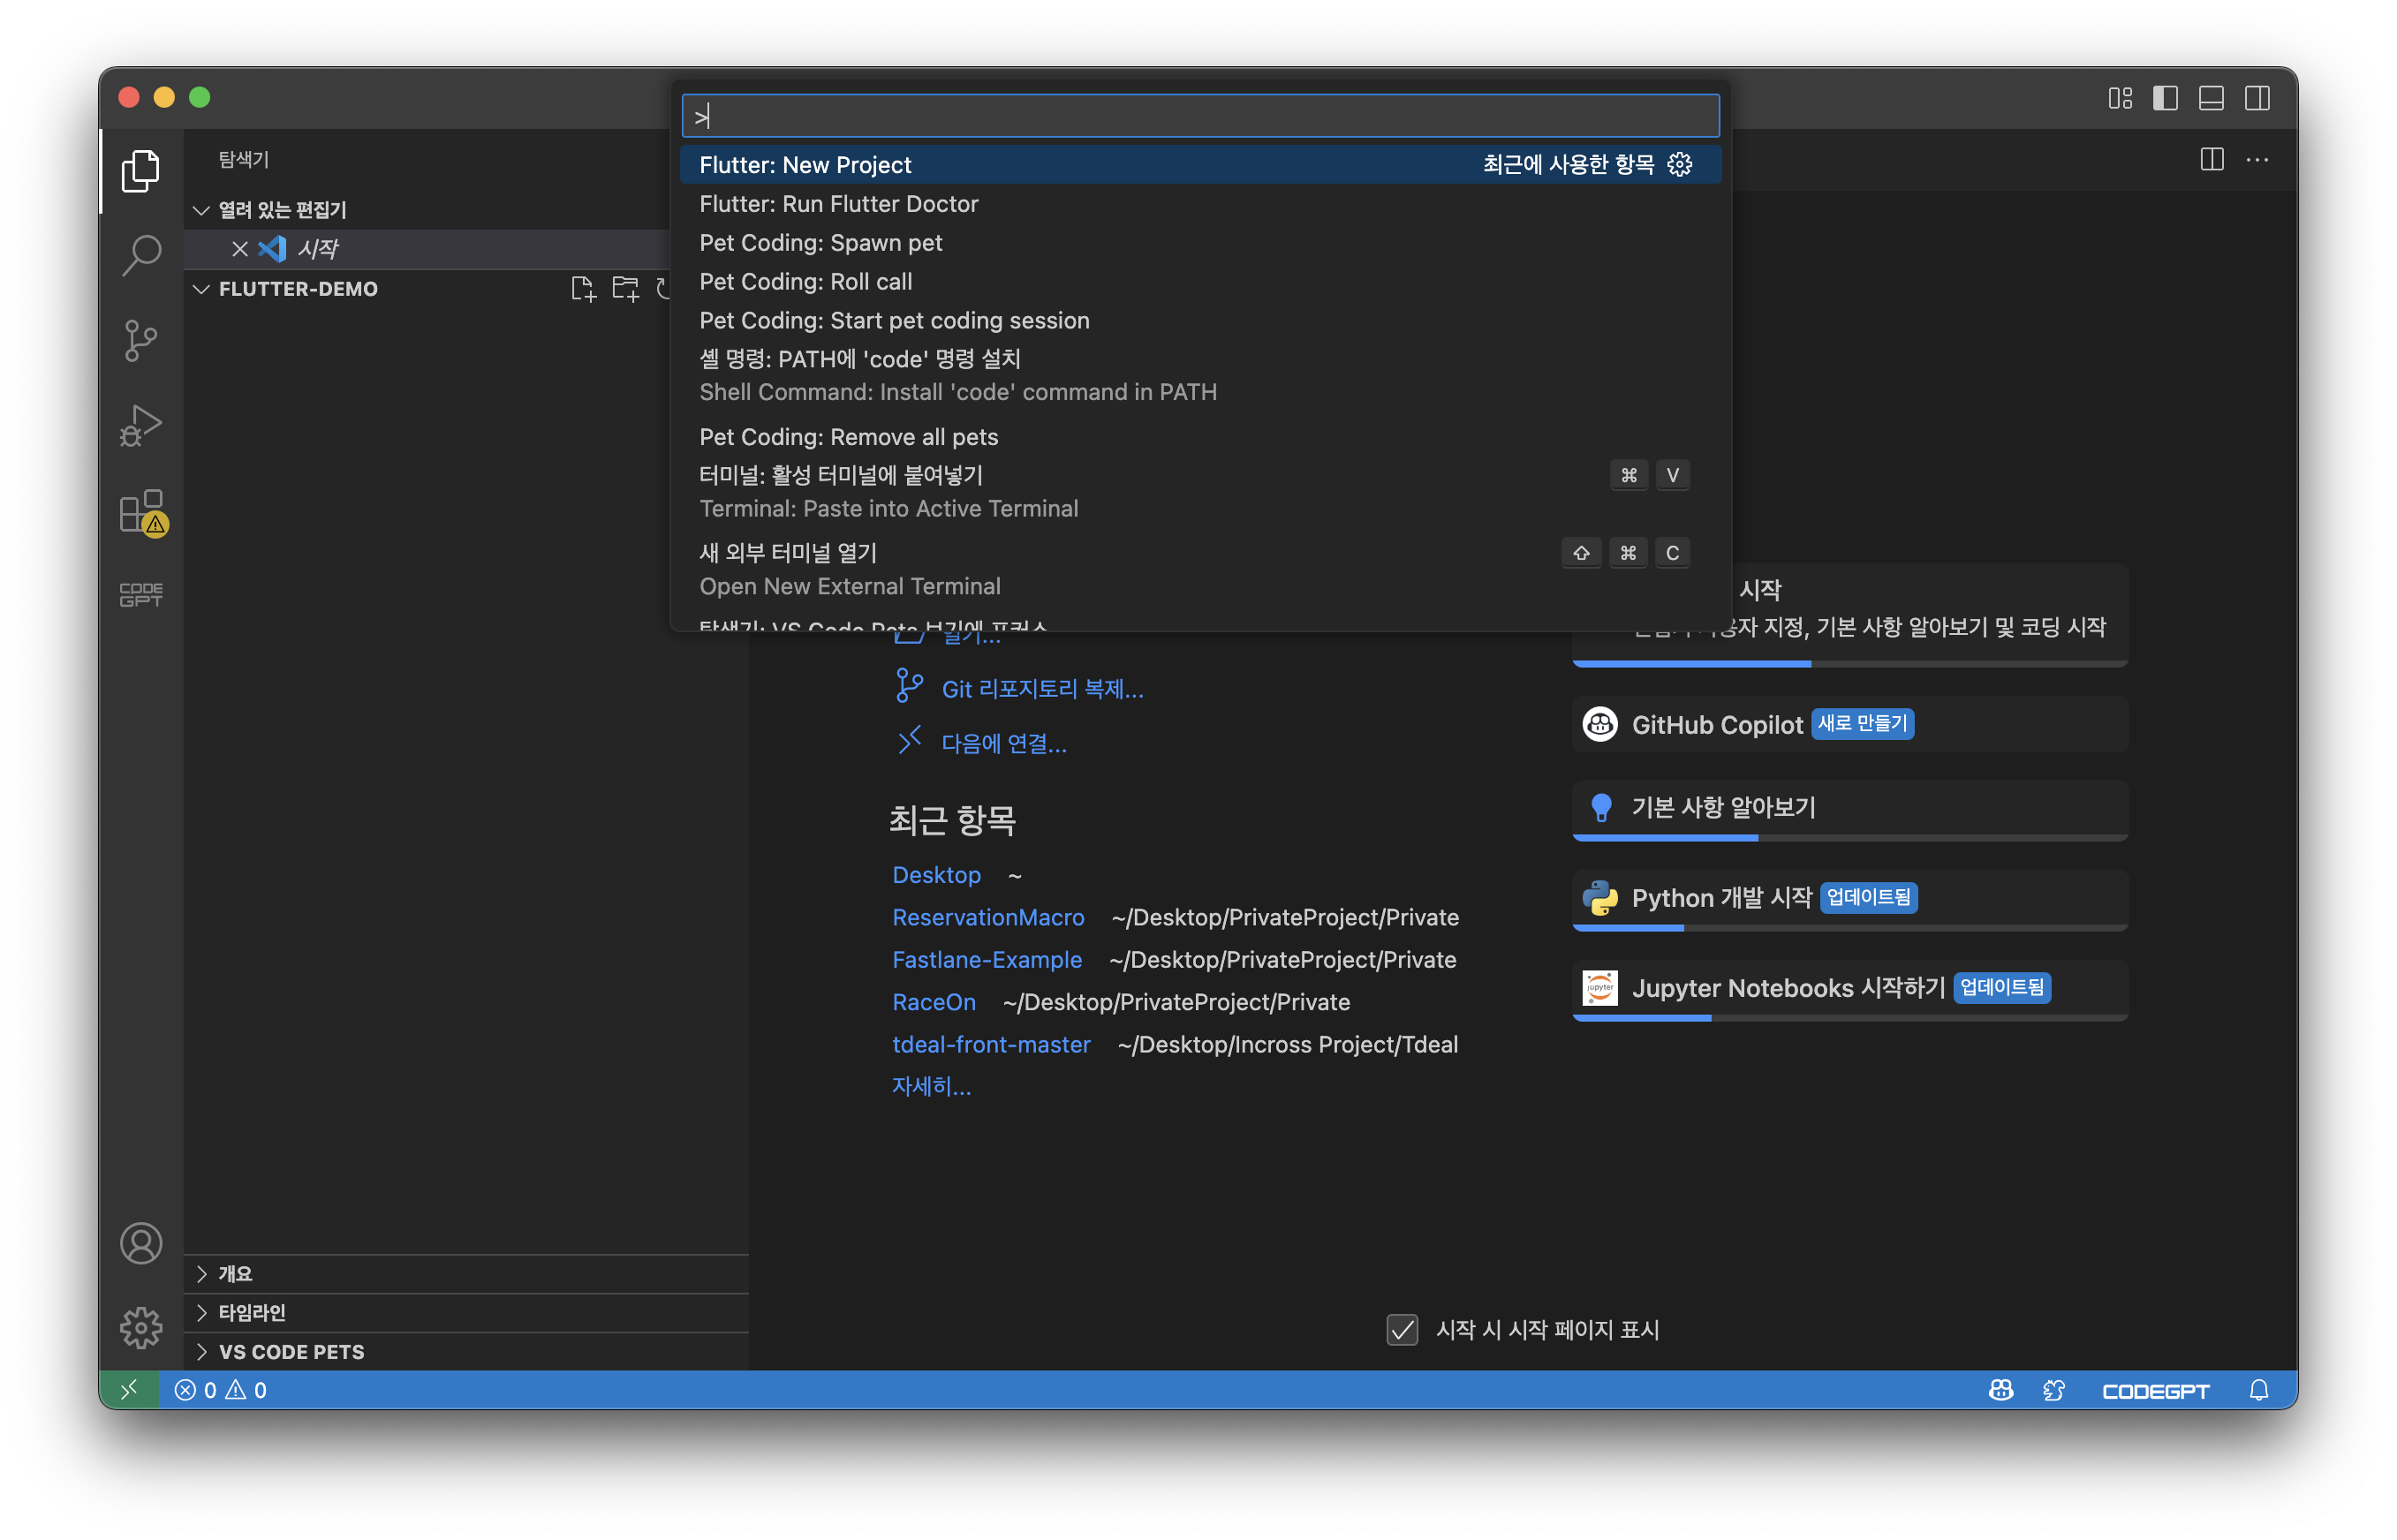Open the CodeGPT sidebar panel
2397x1540 pixels.
(141, 595)
